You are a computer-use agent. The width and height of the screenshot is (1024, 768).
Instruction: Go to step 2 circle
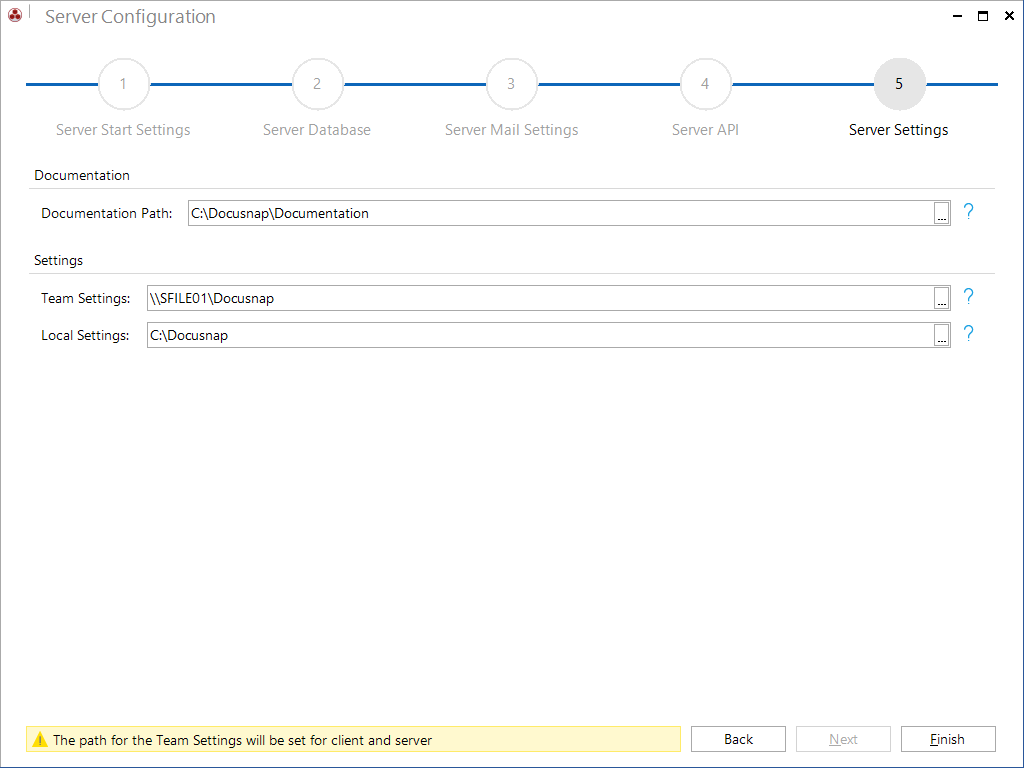pyautogui.click(x=317, y=84)
